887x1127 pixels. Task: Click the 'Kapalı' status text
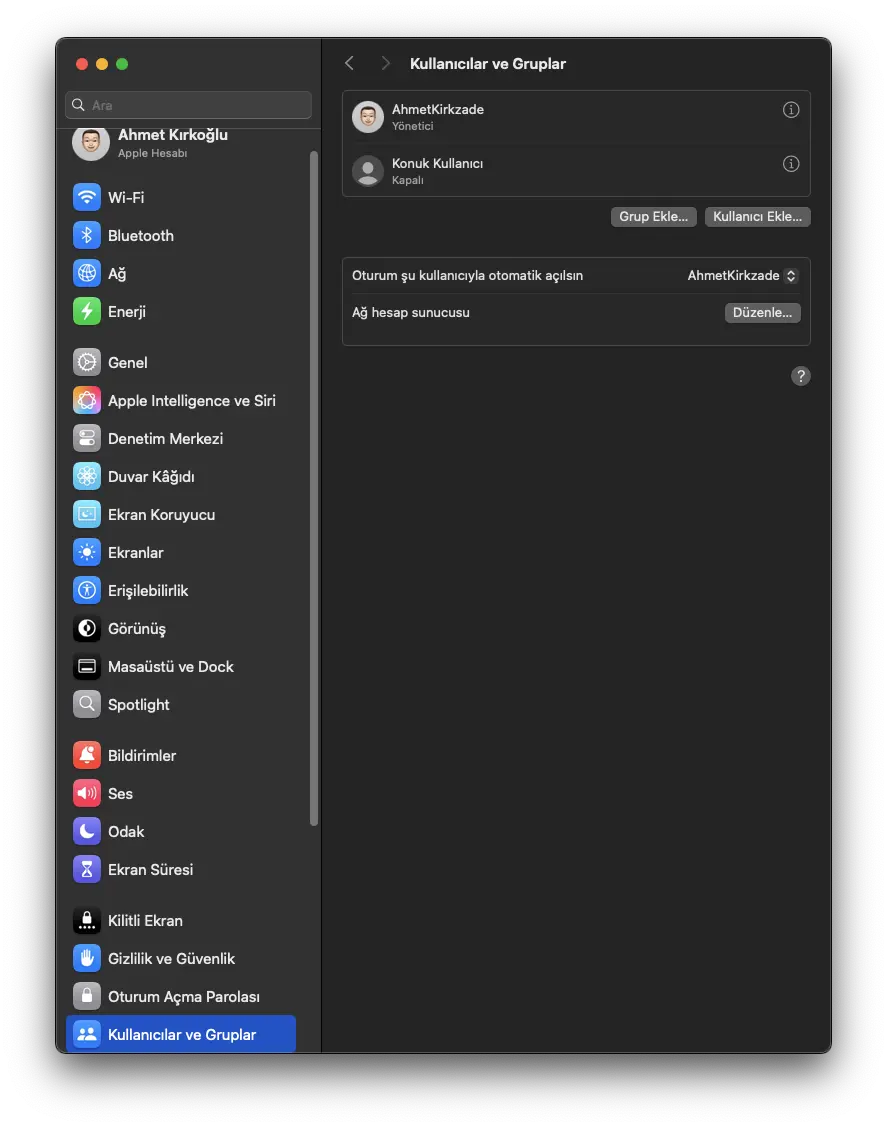tap(408, 180)
